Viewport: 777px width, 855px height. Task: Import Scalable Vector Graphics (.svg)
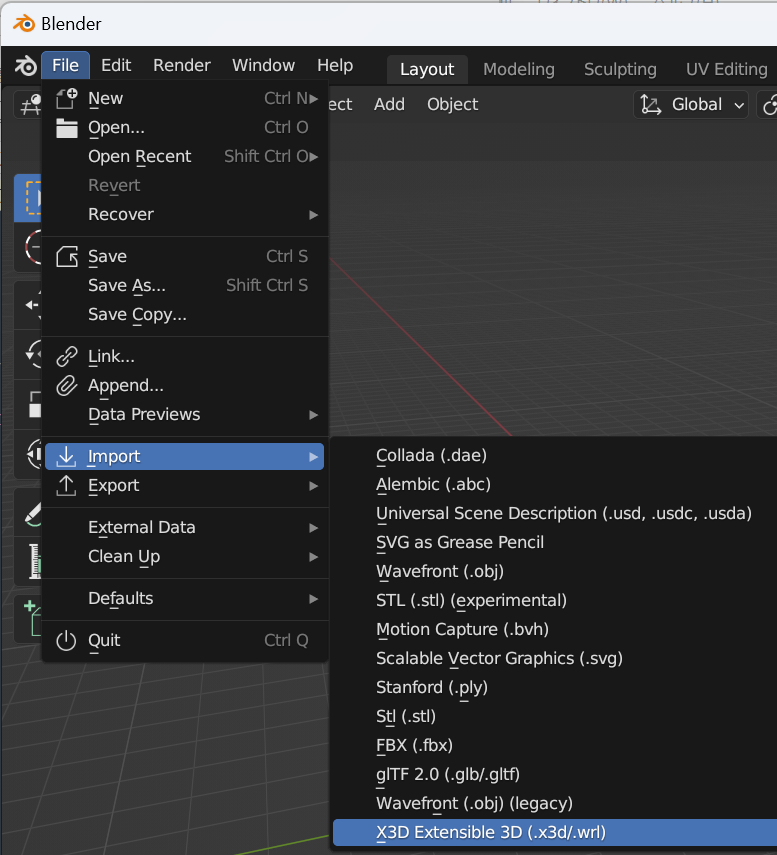(x=555, y=658)
